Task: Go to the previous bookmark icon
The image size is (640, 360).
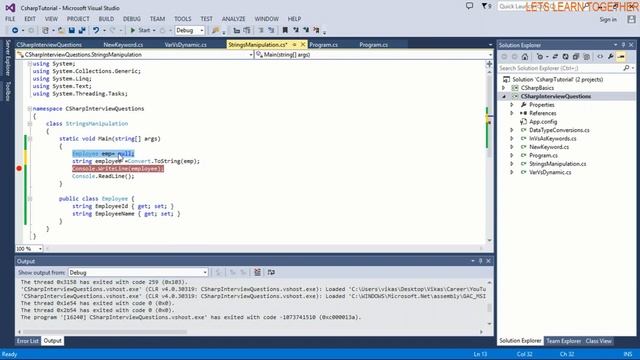Action: click(296, 30)
